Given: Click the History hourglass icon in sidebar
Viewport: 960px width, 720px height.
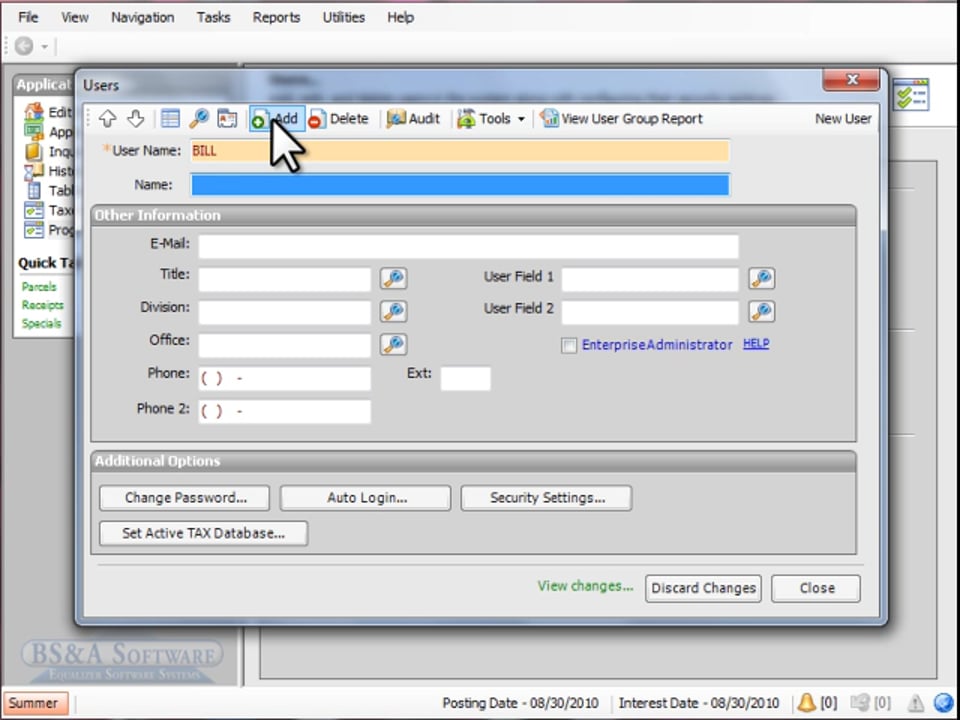Looking at the screenshot, I should click(x=34, y=171).
